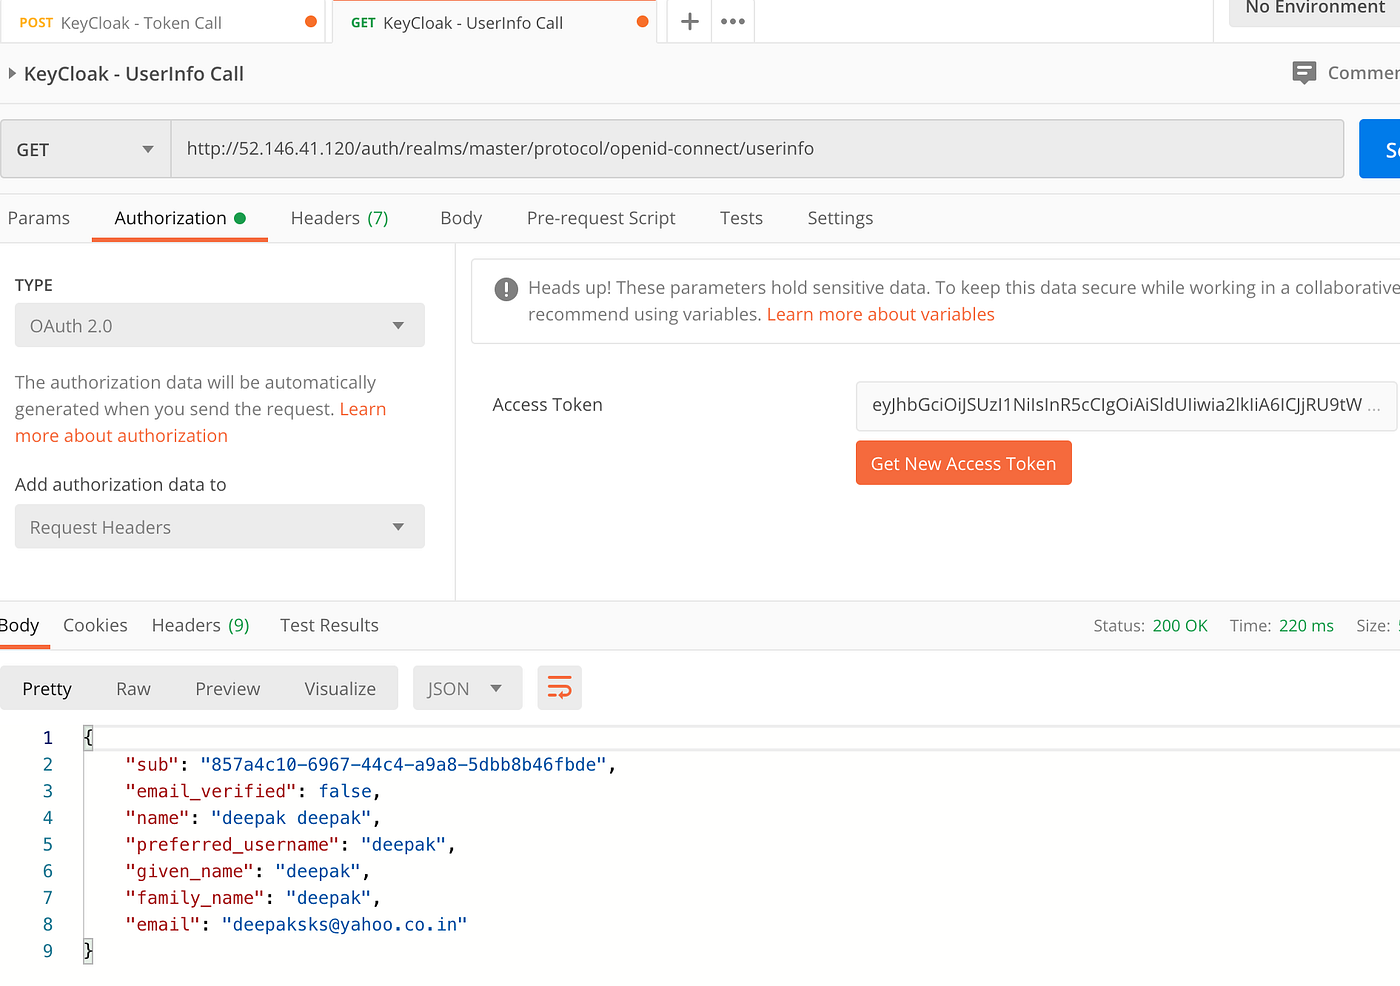Open a new request tab with the plus icon
The image size is (1400, 986).
[x=688, y=21]
